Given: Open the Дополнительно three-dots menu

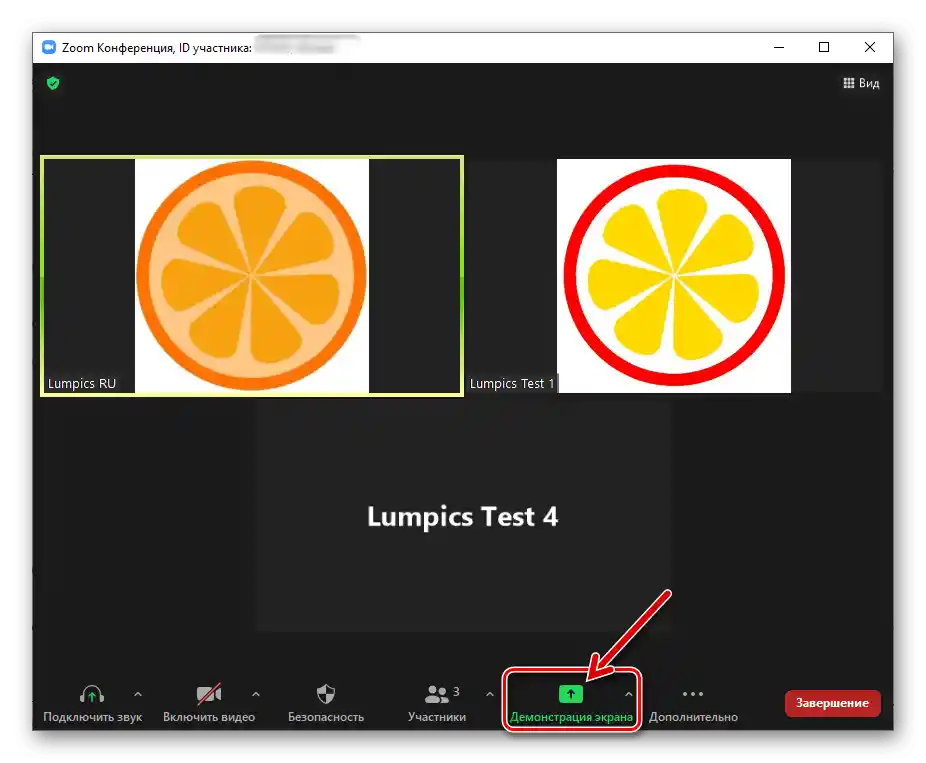Looking at the screenshot, I should [x=693, y=694].
